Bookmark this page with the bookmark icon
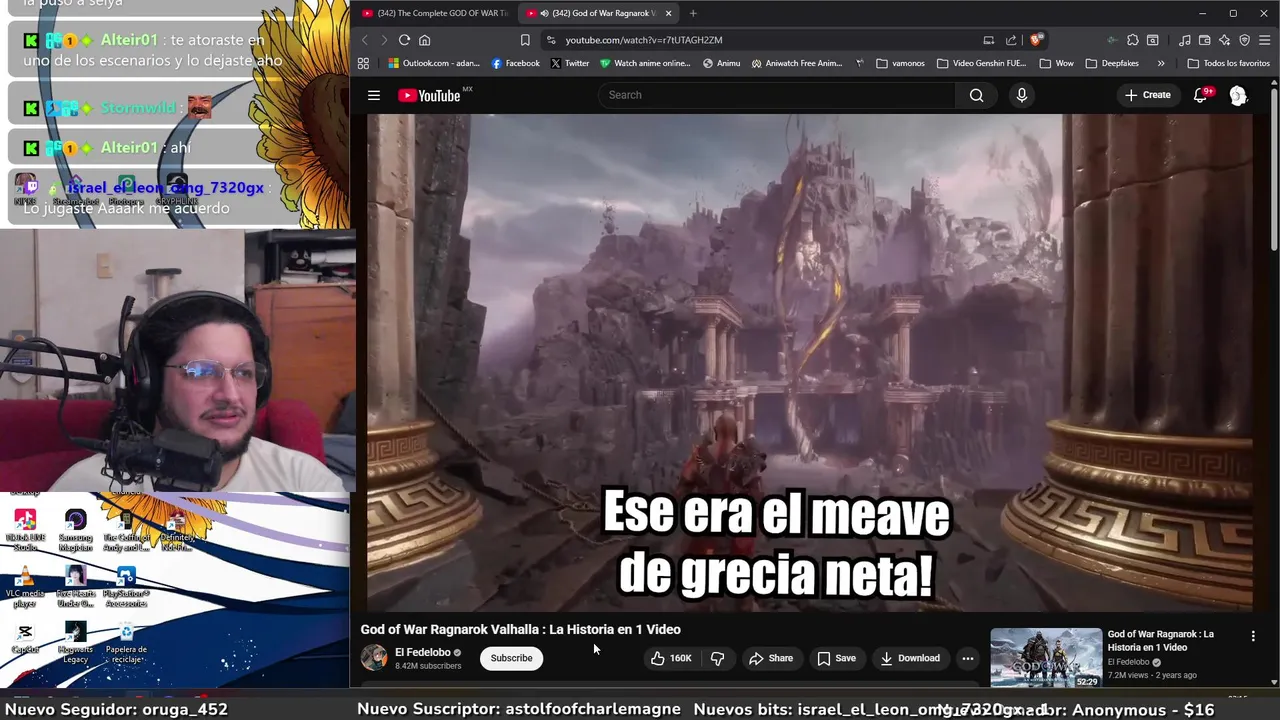The image size is (1280, 720). point(525,40)
